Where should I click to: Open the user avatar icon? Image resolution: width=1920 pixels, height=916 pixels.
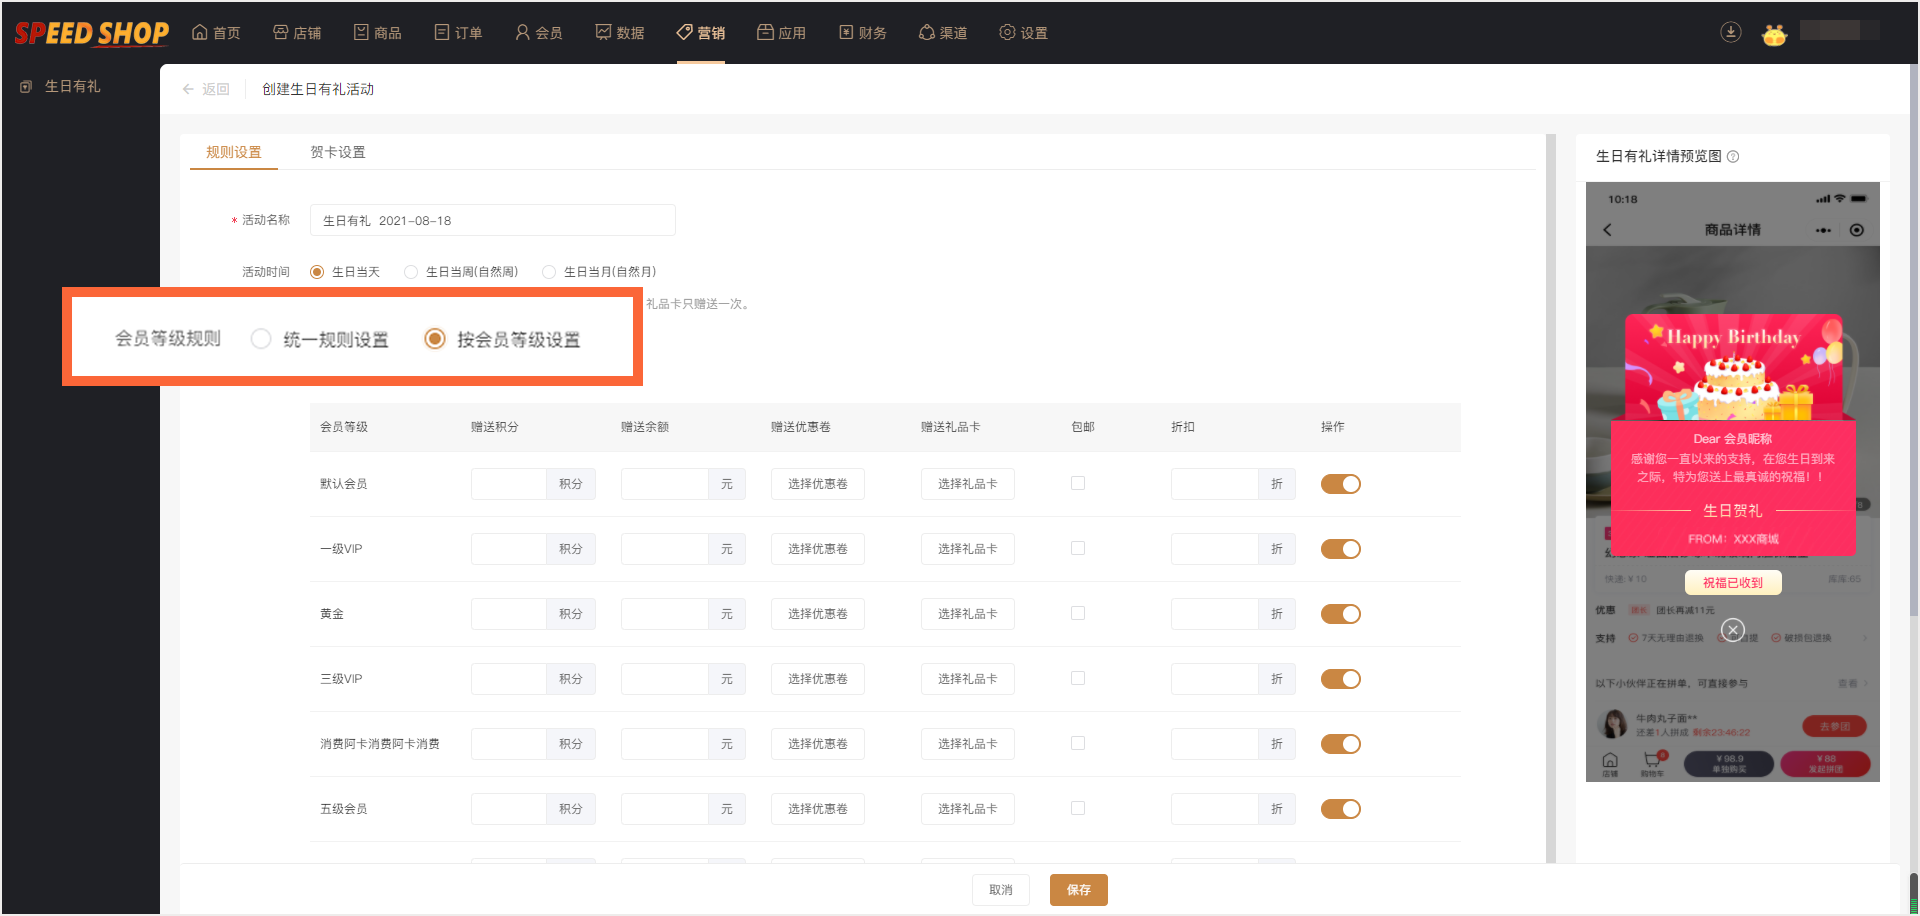[1774, 34]
